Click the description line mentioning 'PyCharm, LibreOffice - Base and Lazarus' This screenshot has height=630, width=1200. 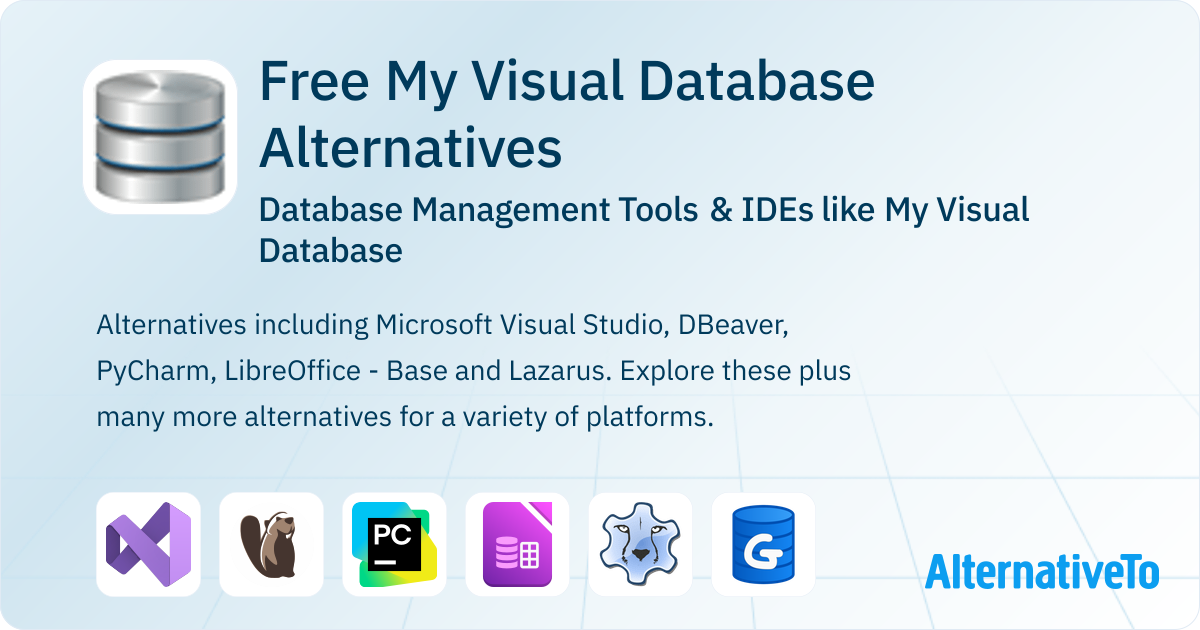[x=474, y=371]
